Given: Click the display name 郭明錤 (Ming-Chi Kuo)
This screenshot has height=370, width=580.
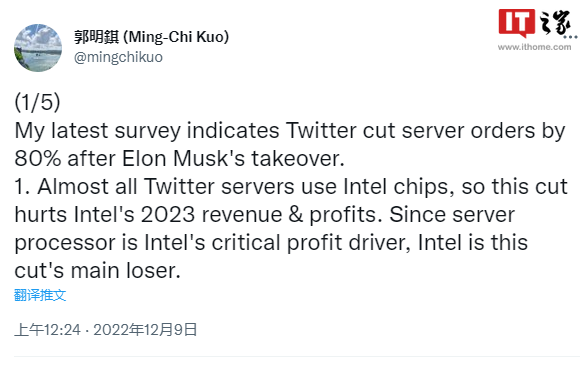Looking at the screenshot, I should tap(151, 37).
